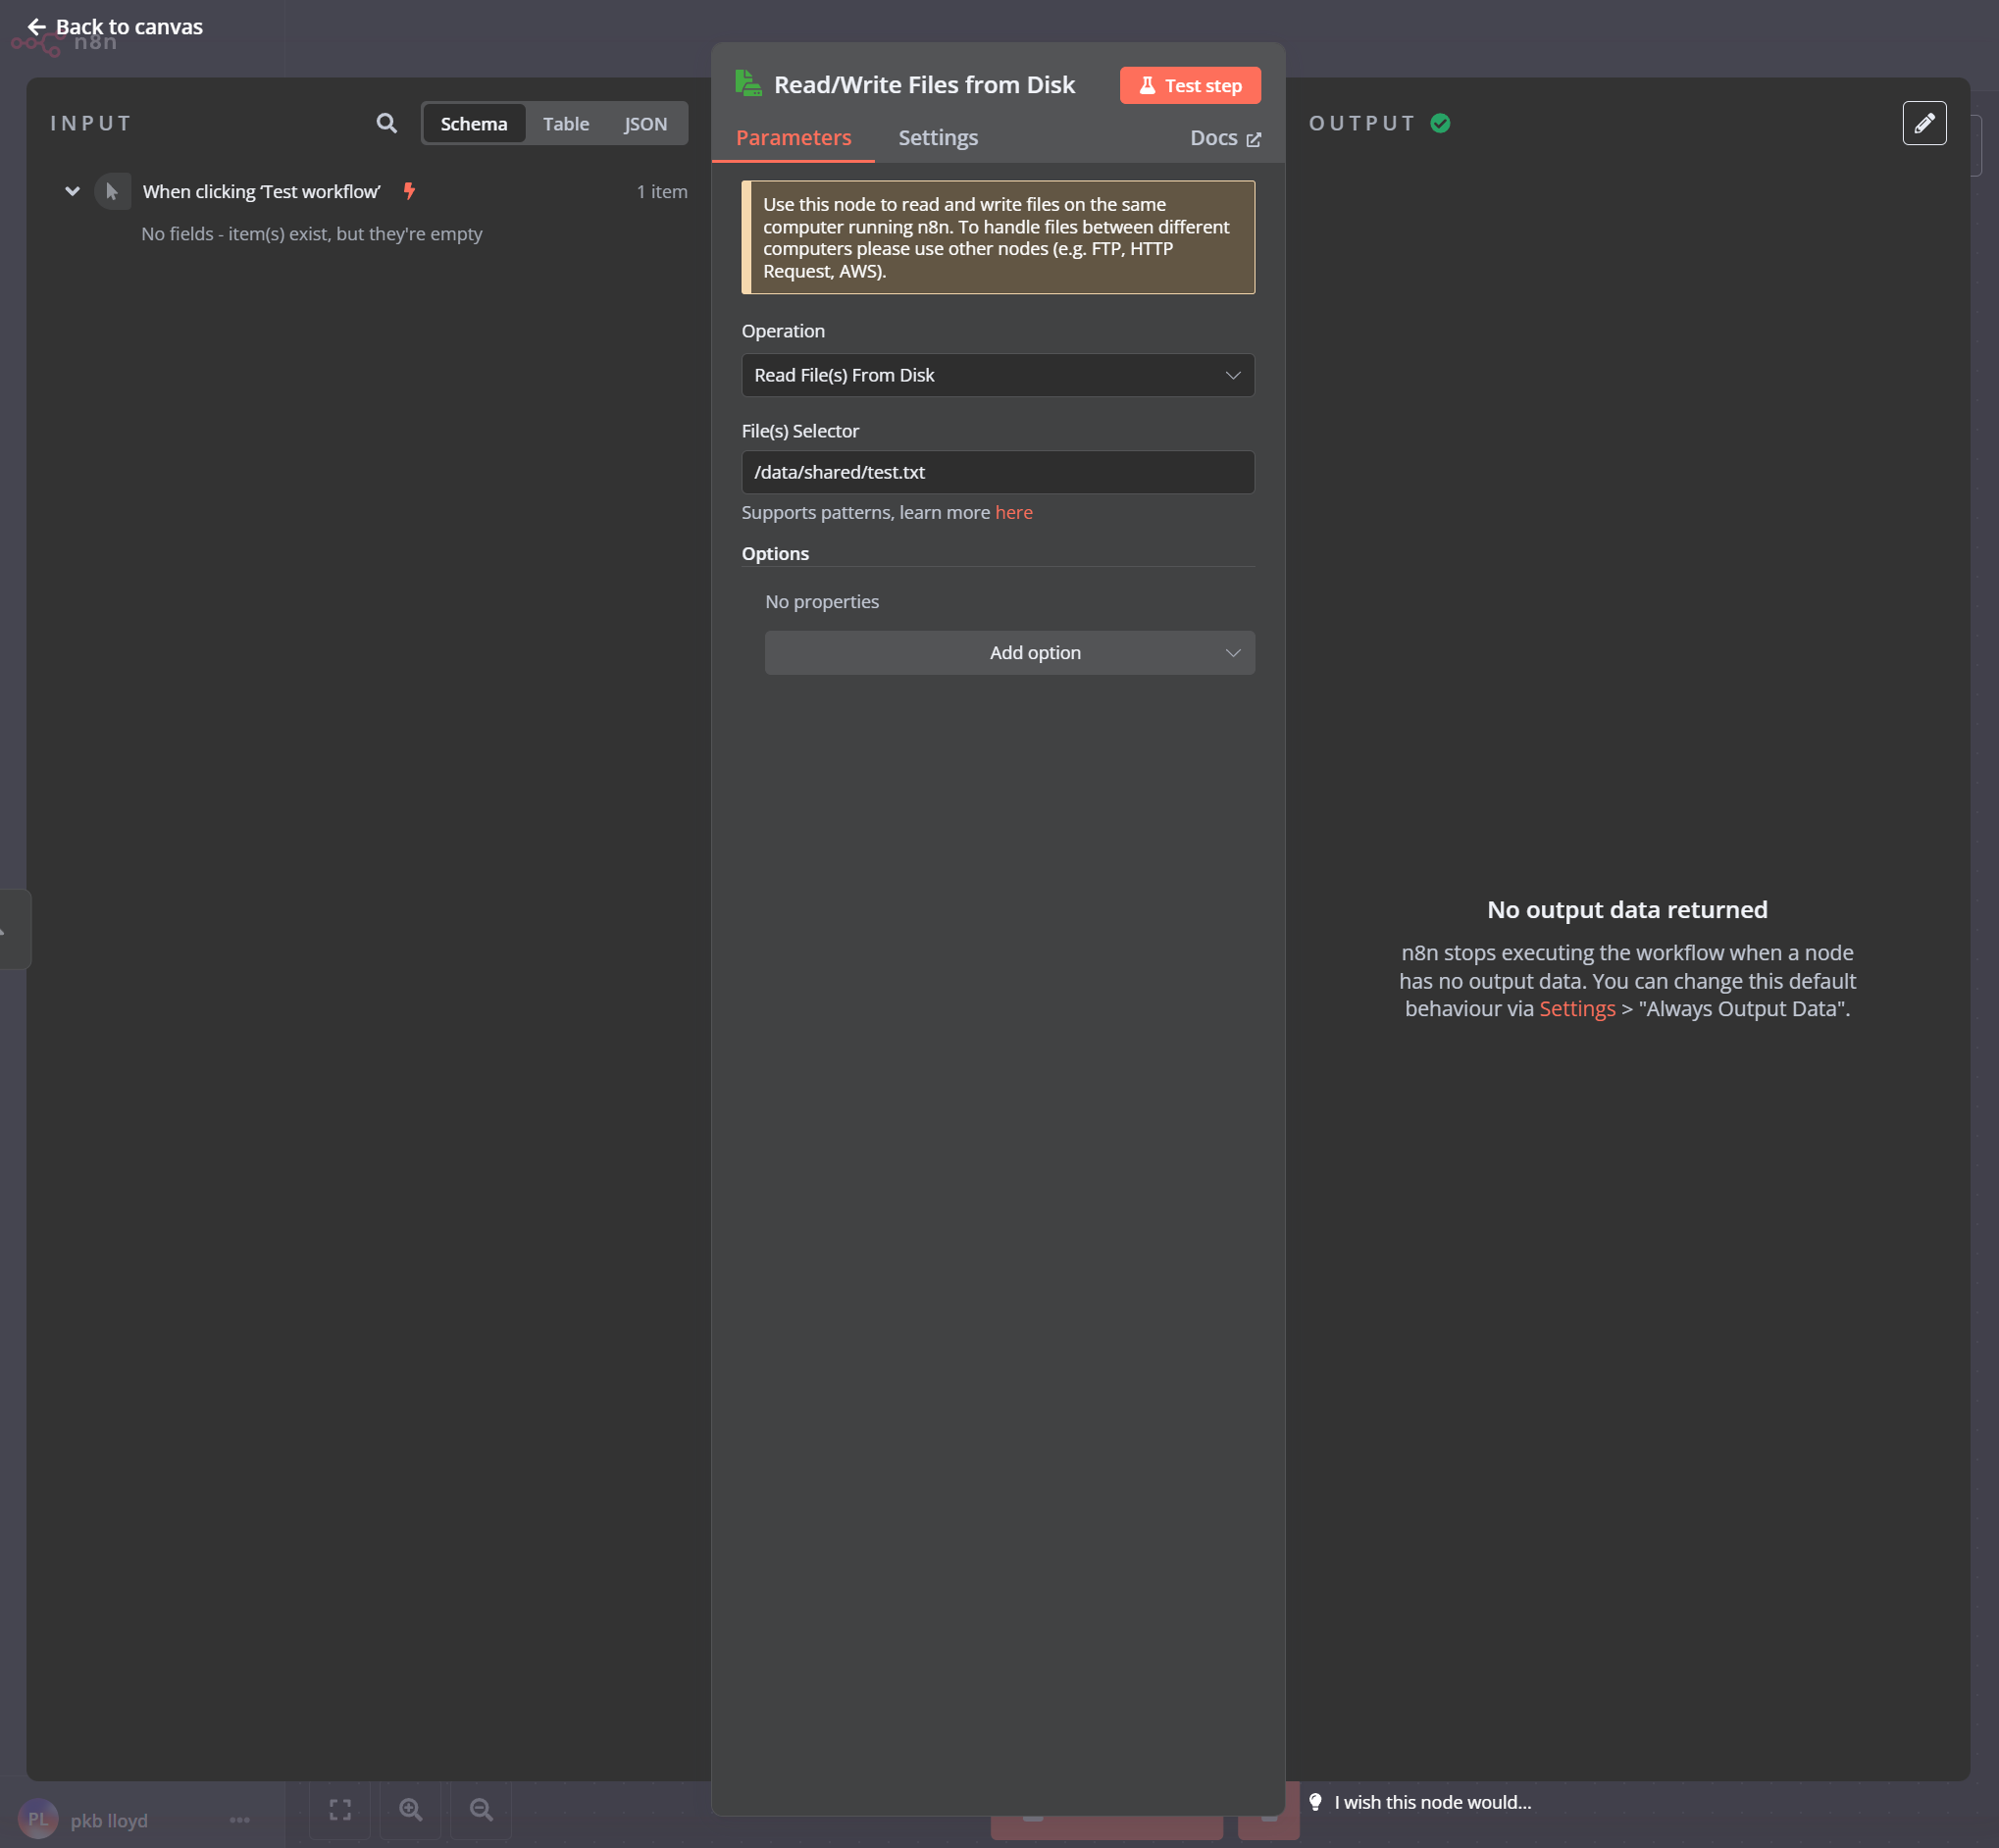This screenshot has width=1999, height=1848.
Task: Click the fit-to-view canvas icon
Action: click(340, 1809)
